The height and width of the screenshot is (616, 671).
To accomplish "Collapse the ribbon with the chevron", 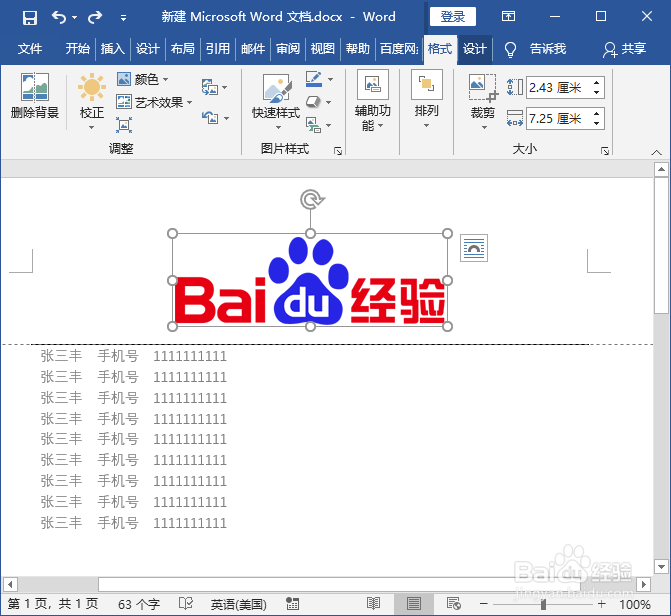I will 656,152.
